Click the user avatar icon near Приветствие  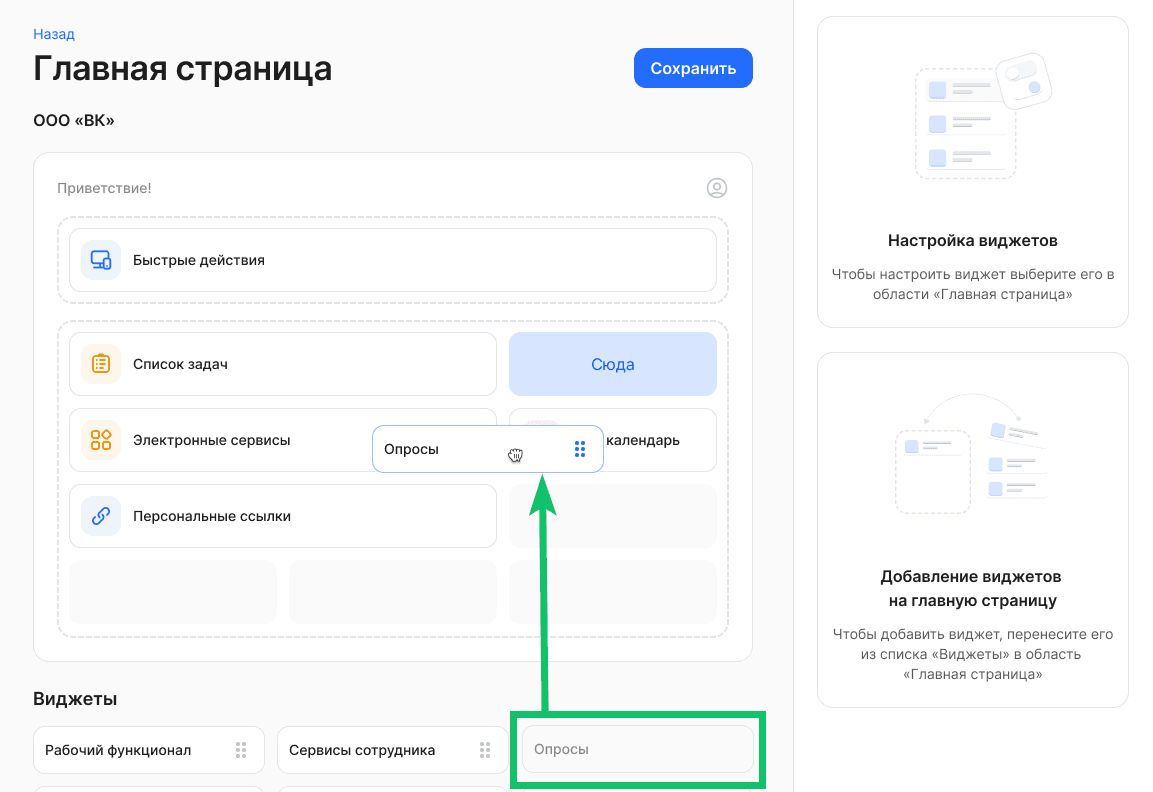point(717,188)
